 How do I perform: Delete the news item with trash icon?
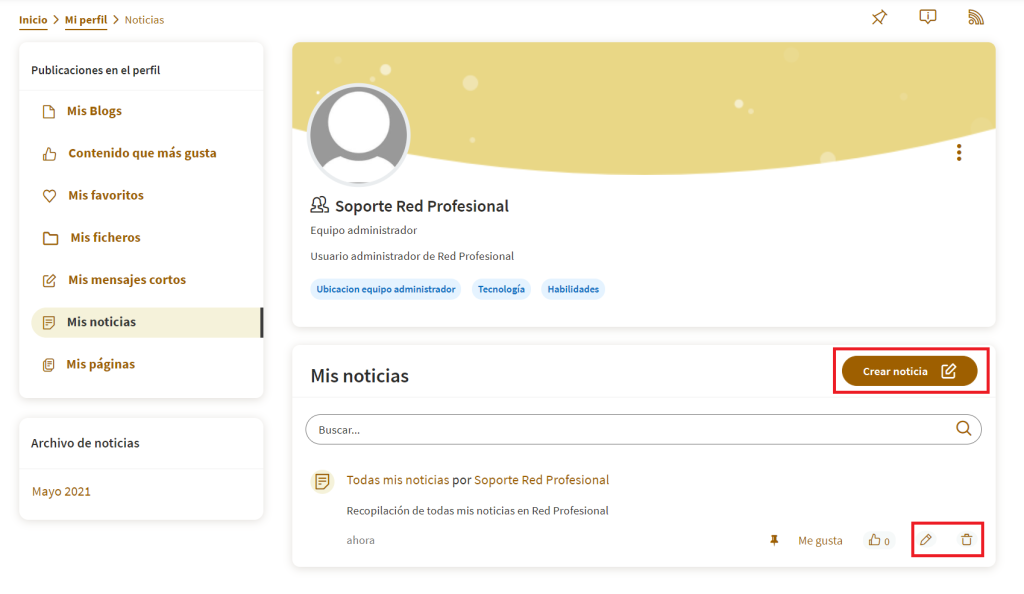click(967, 540)
